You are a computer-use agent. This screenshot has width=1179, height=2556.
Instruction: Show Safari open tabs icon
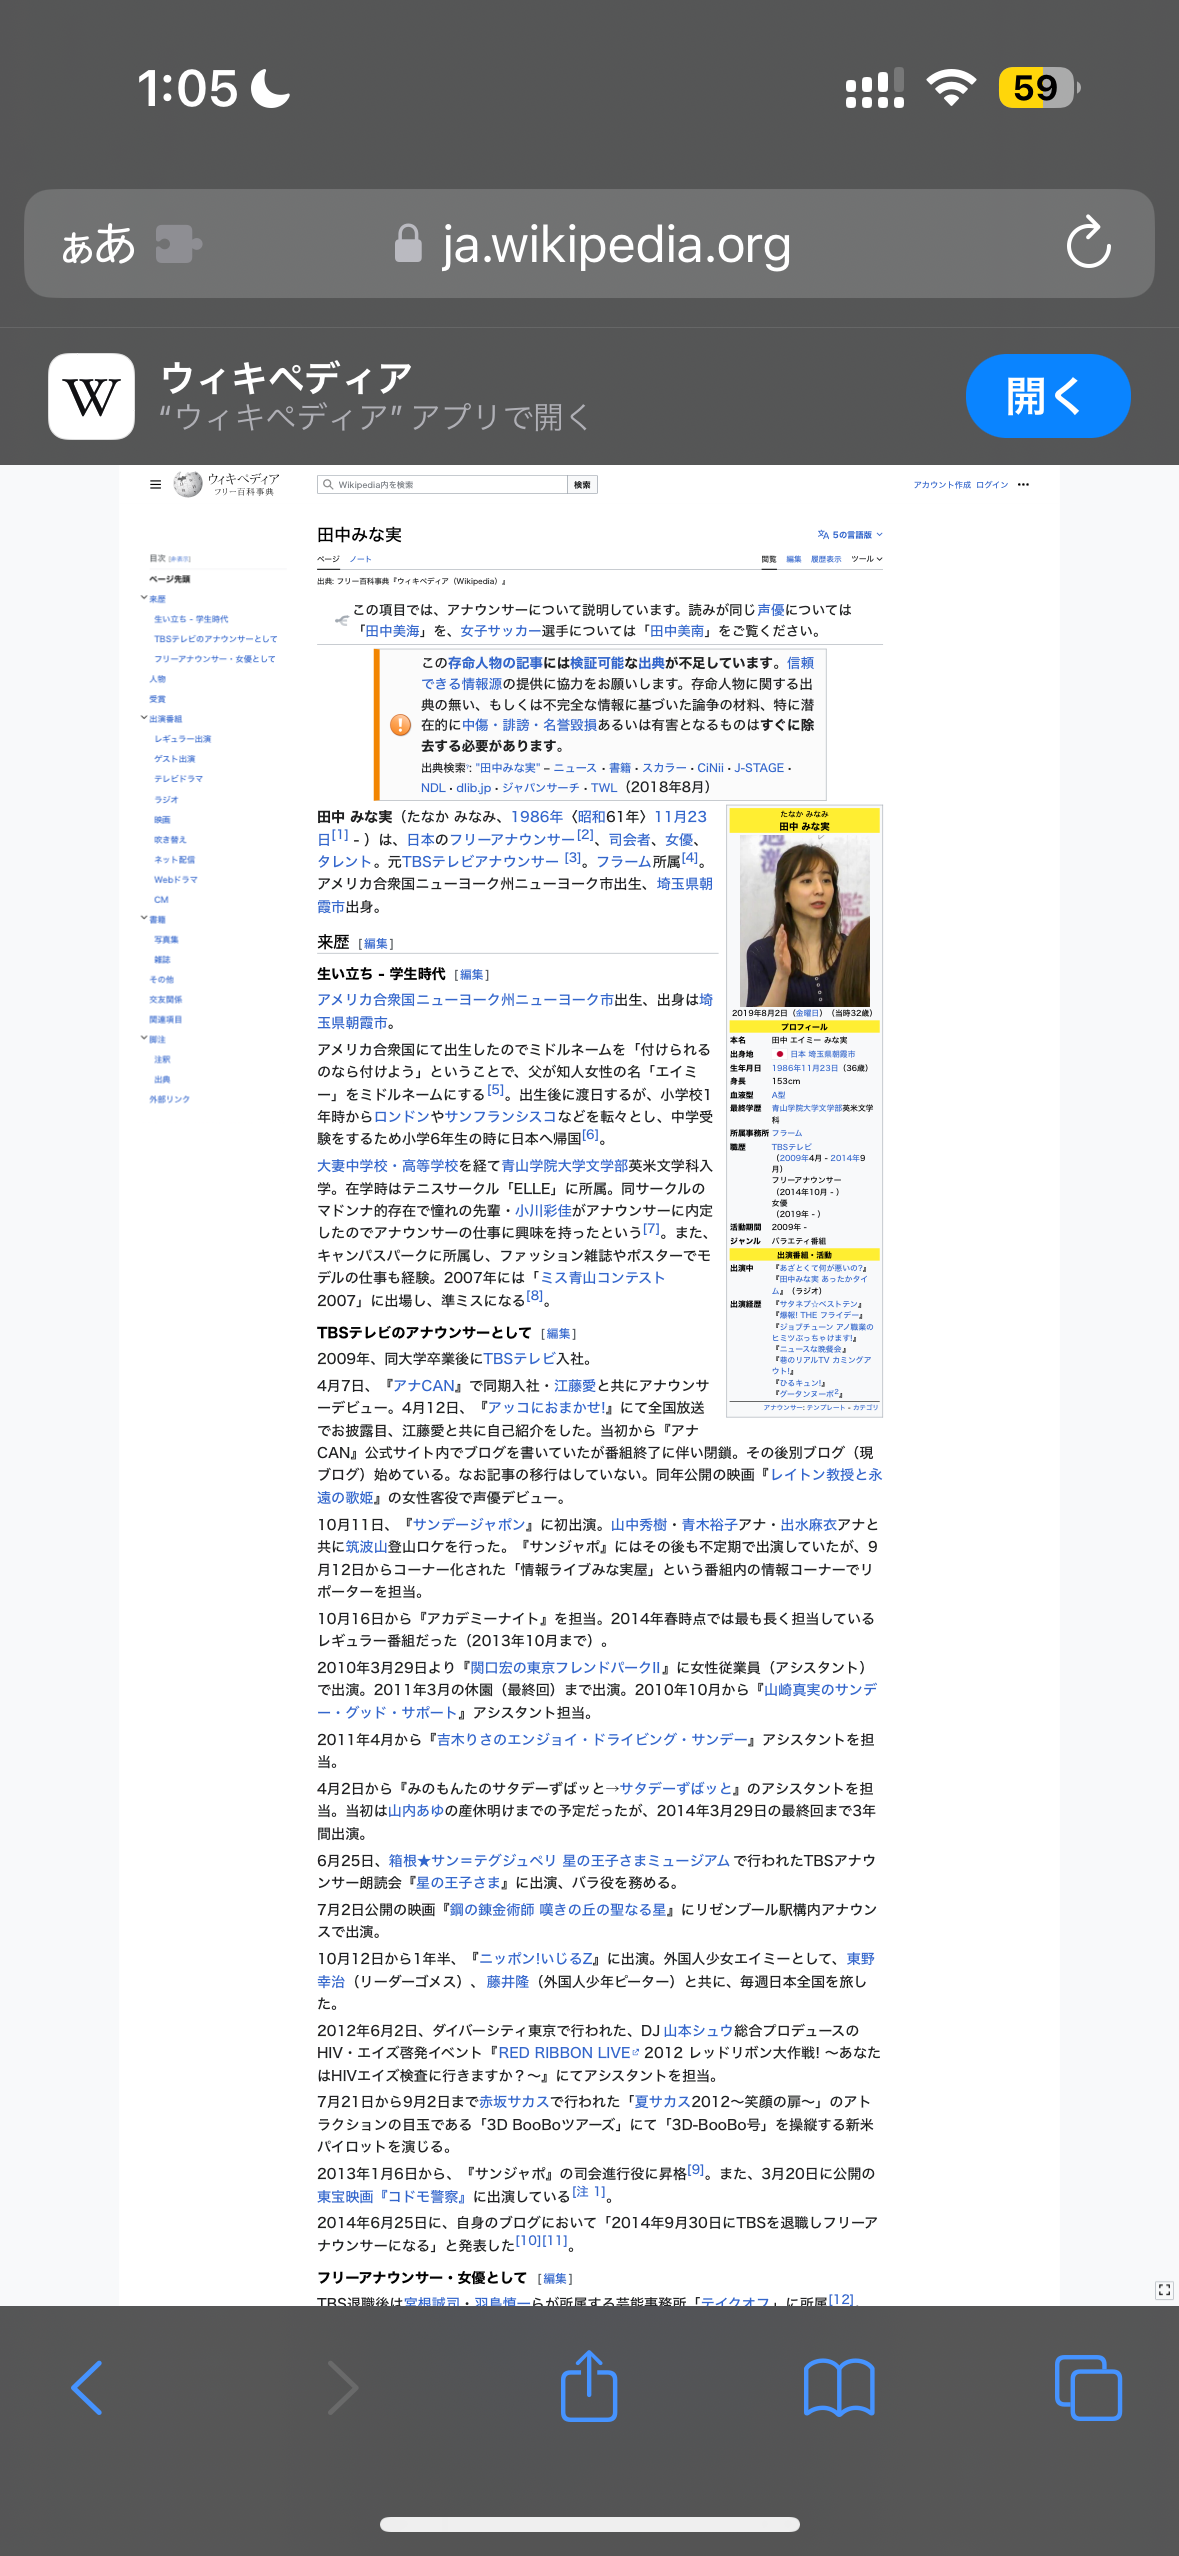click(x=1088, y=2388)
